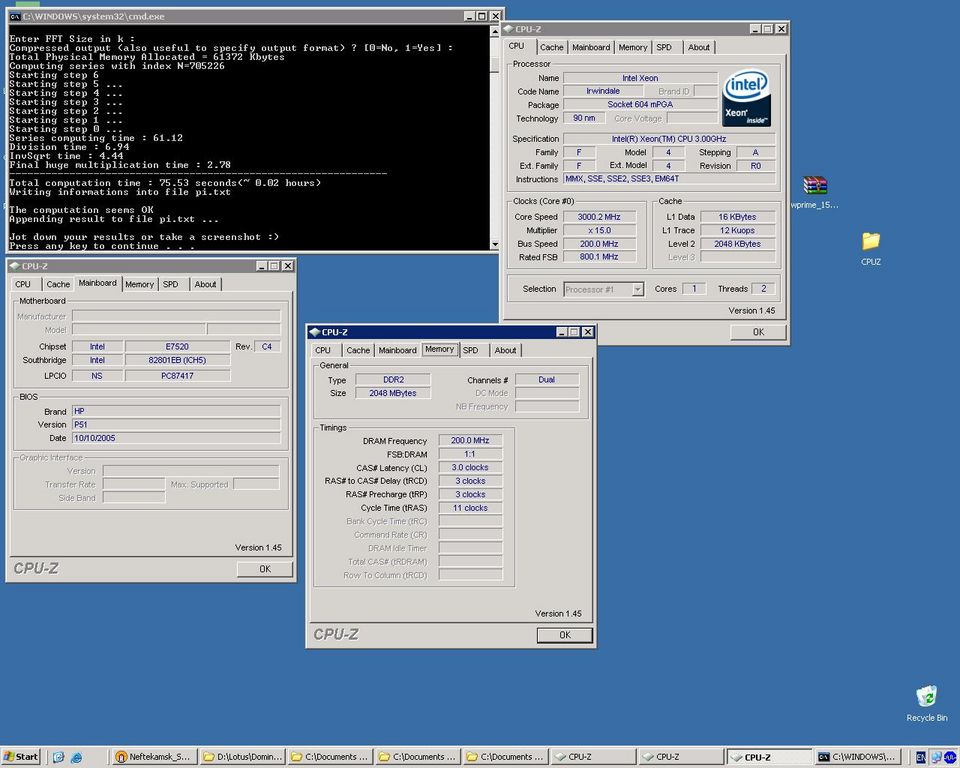Open Mainboard tab in the processor window

click(591, 47)
